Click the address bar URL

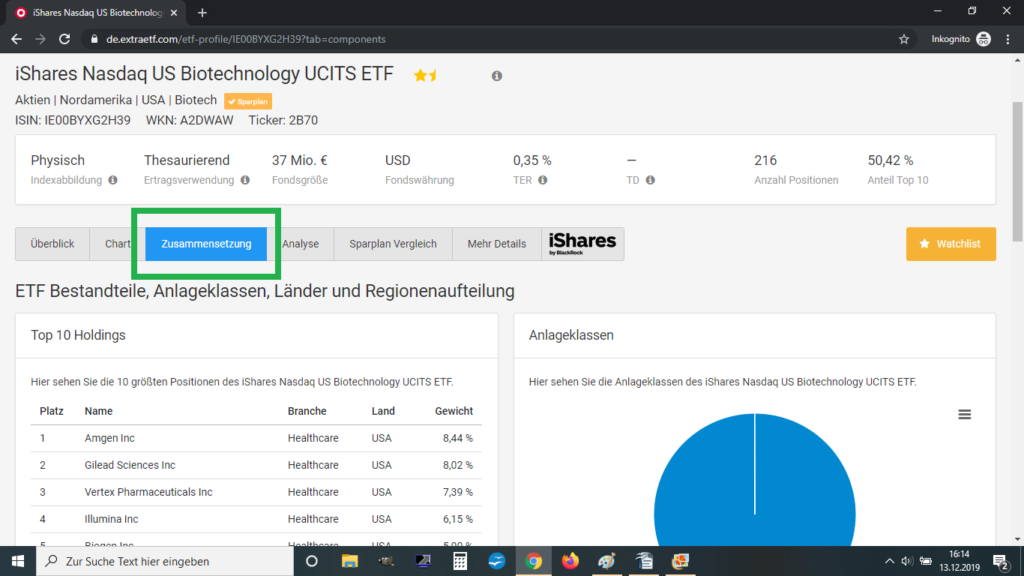click(246, 39)
